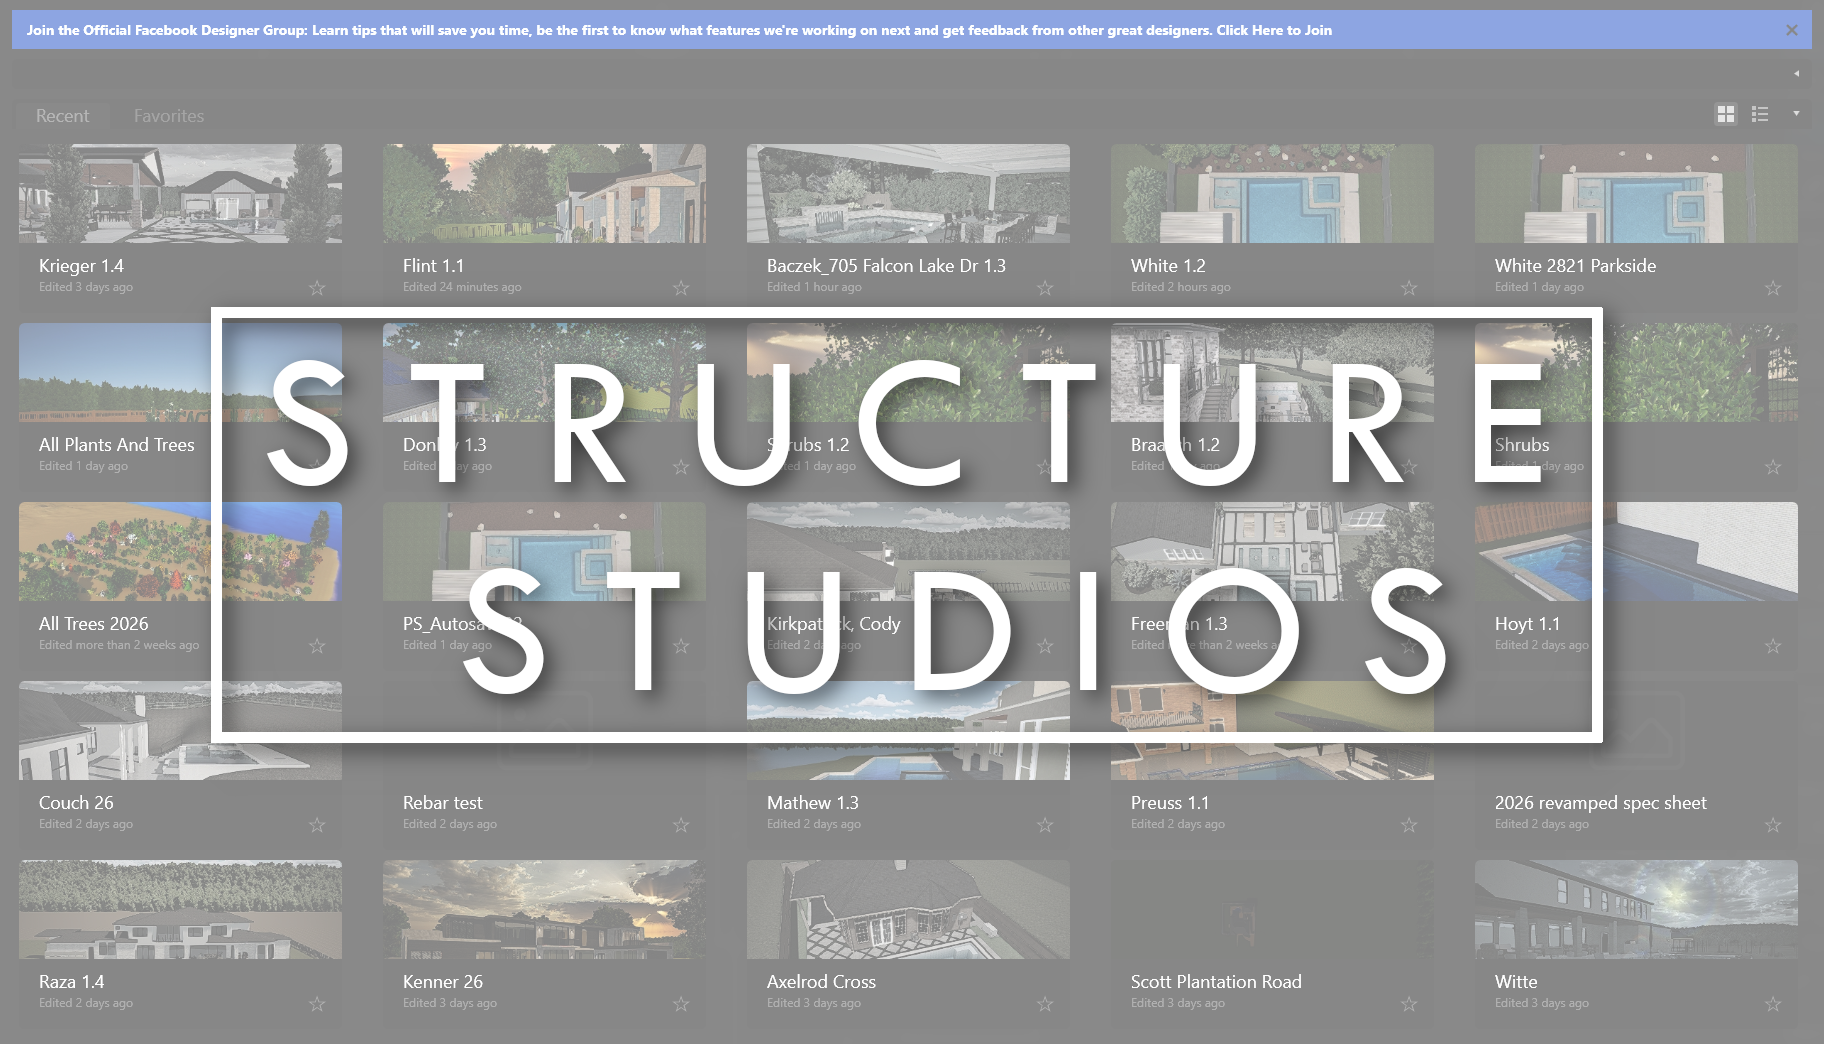This screenshot has width=1824, height=1044.
Task: Select the Recent tab
Action: click(62, 116)
